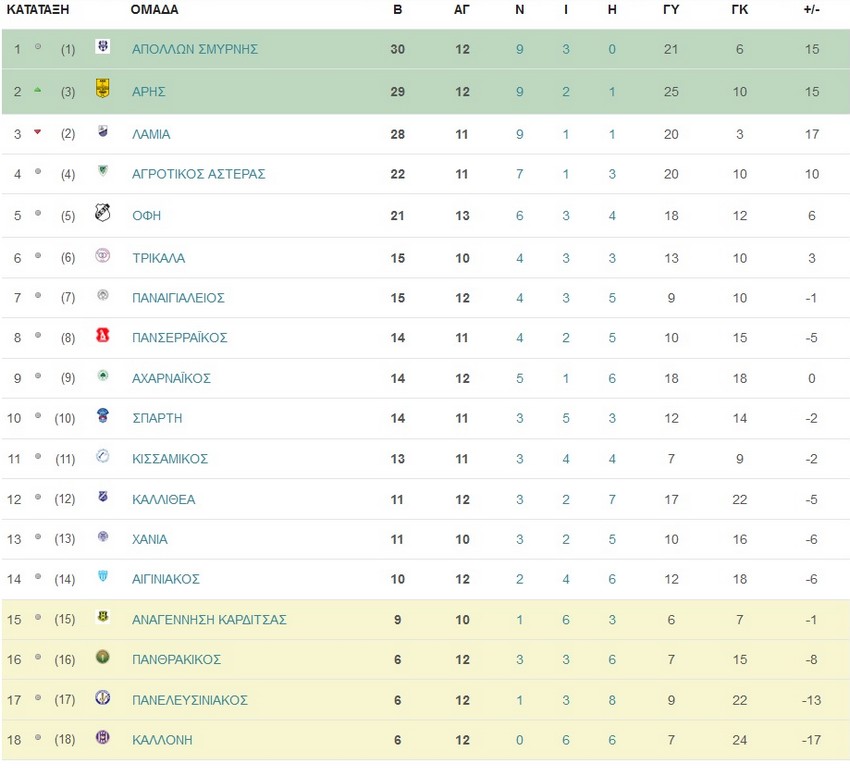Click the yellow ΑΡΗΣ team crest
Screen dimensions: 850x776
point(102,88)
